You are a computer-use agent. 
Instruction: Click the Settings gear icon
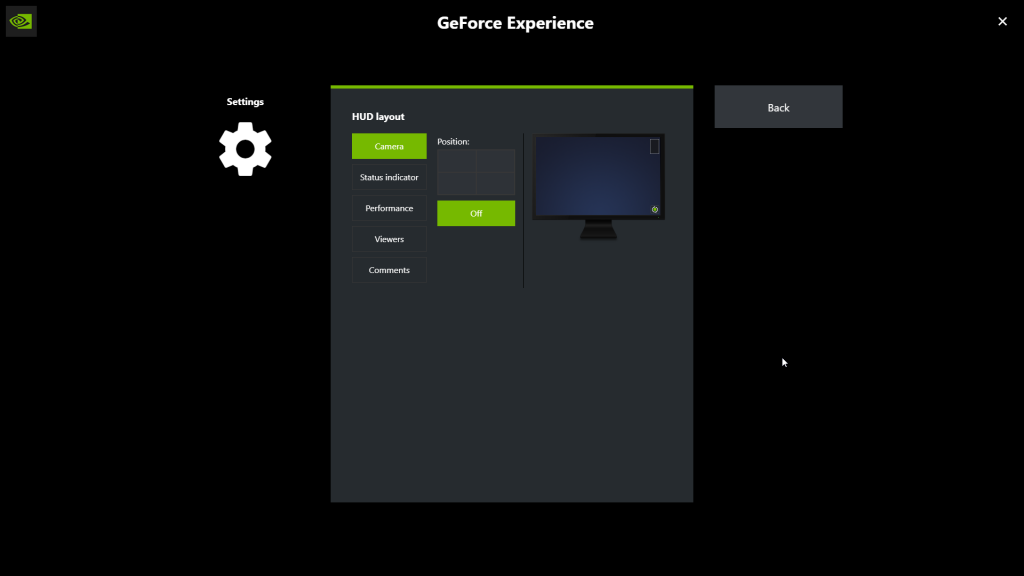(245, 149)
